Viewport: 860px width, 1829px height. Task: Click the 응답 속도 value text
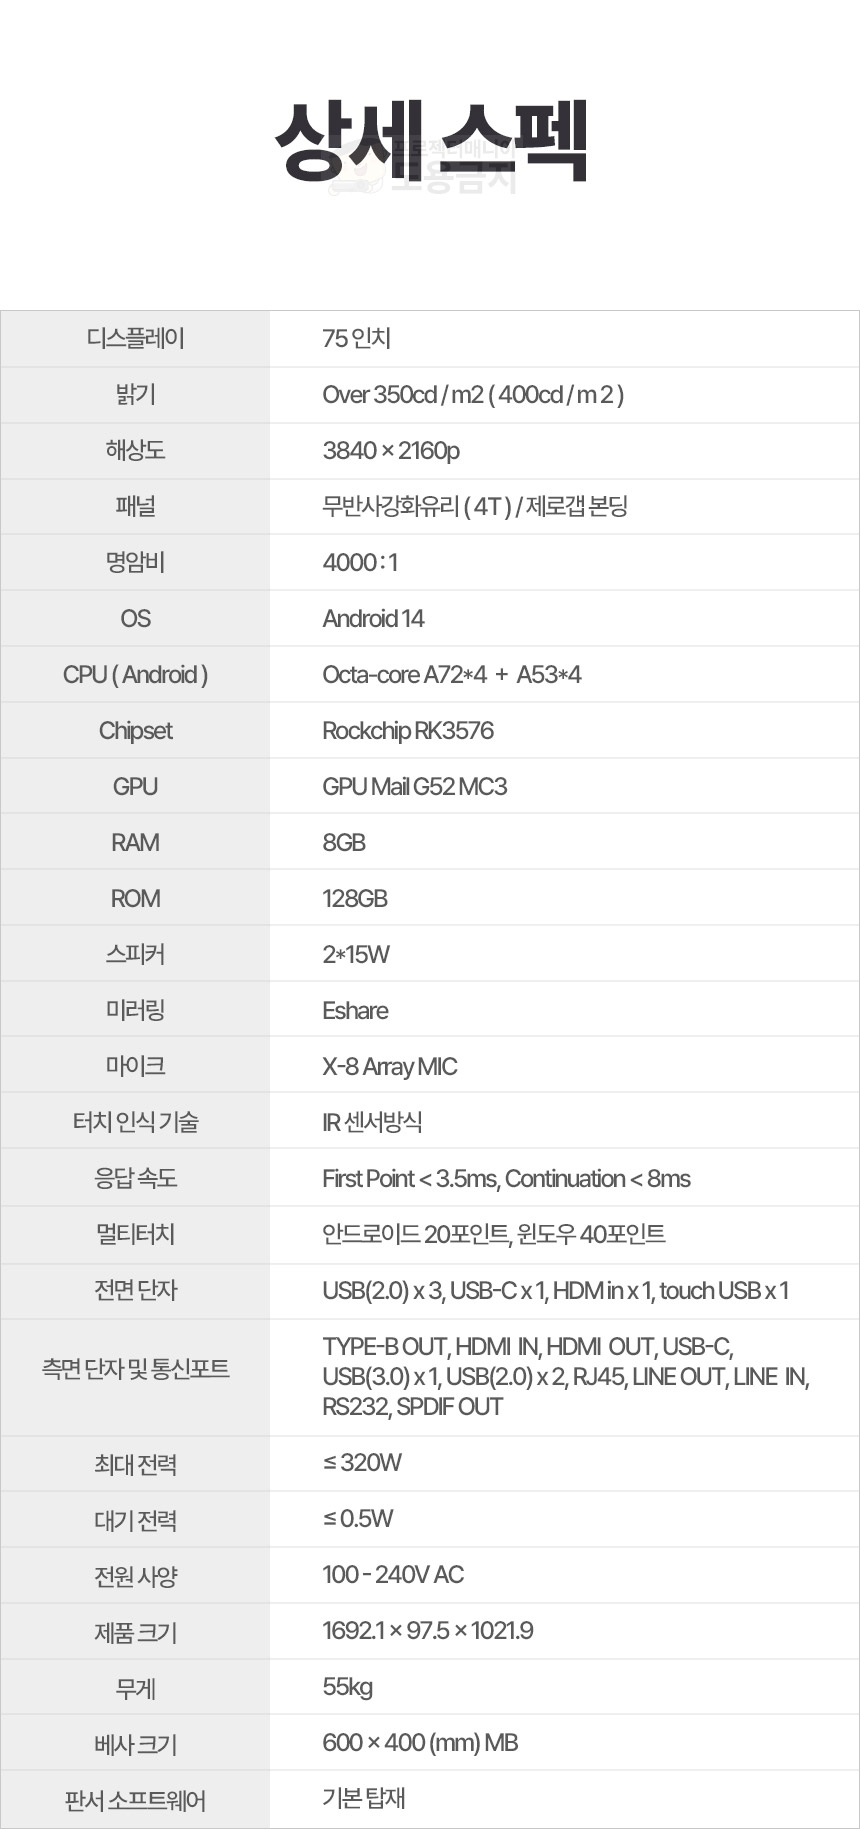(506, 1179)
